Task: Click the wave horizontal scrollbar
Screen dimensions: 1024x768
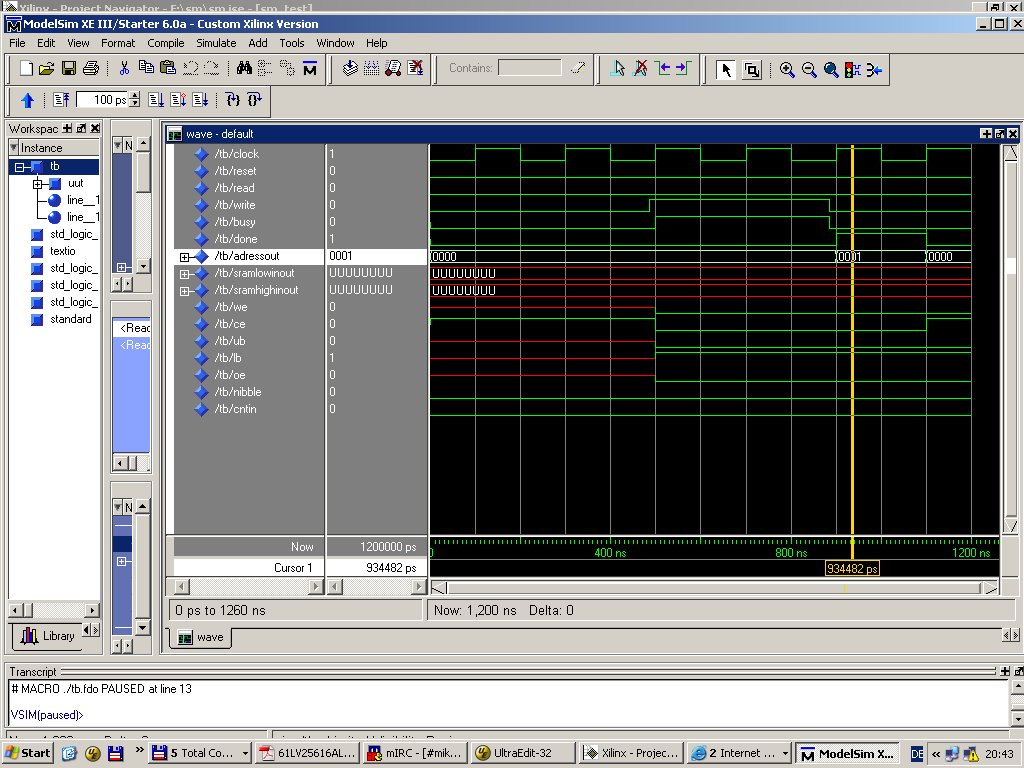Action: pos(714,588)
